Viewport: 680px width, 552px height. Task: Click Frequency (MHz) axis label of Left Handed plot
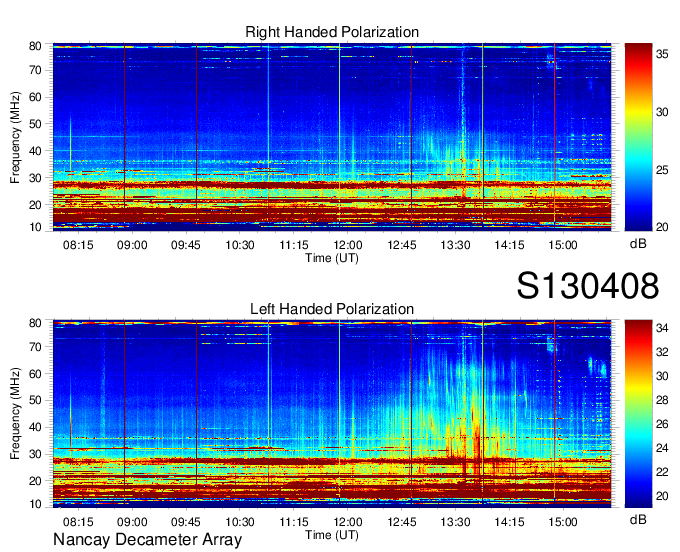click(x=15, y=414)
